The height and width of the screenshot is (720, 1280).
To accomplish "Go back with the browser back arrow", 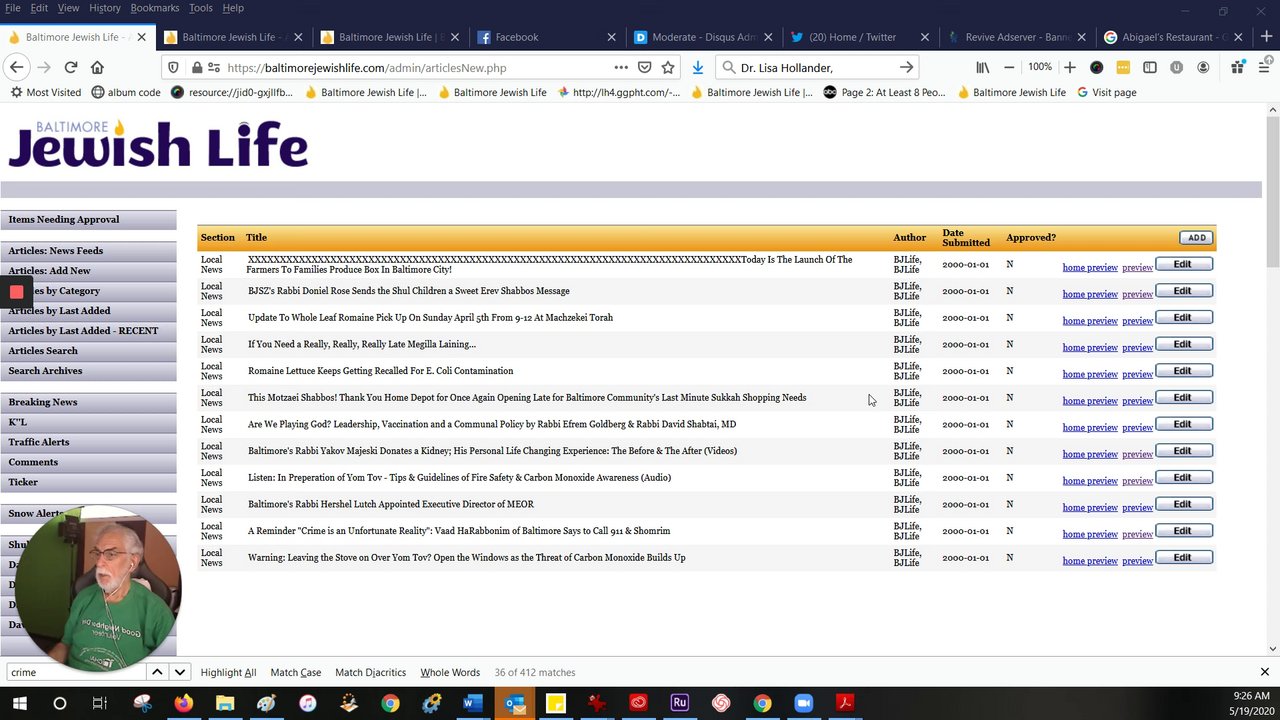I will point(17,67).
